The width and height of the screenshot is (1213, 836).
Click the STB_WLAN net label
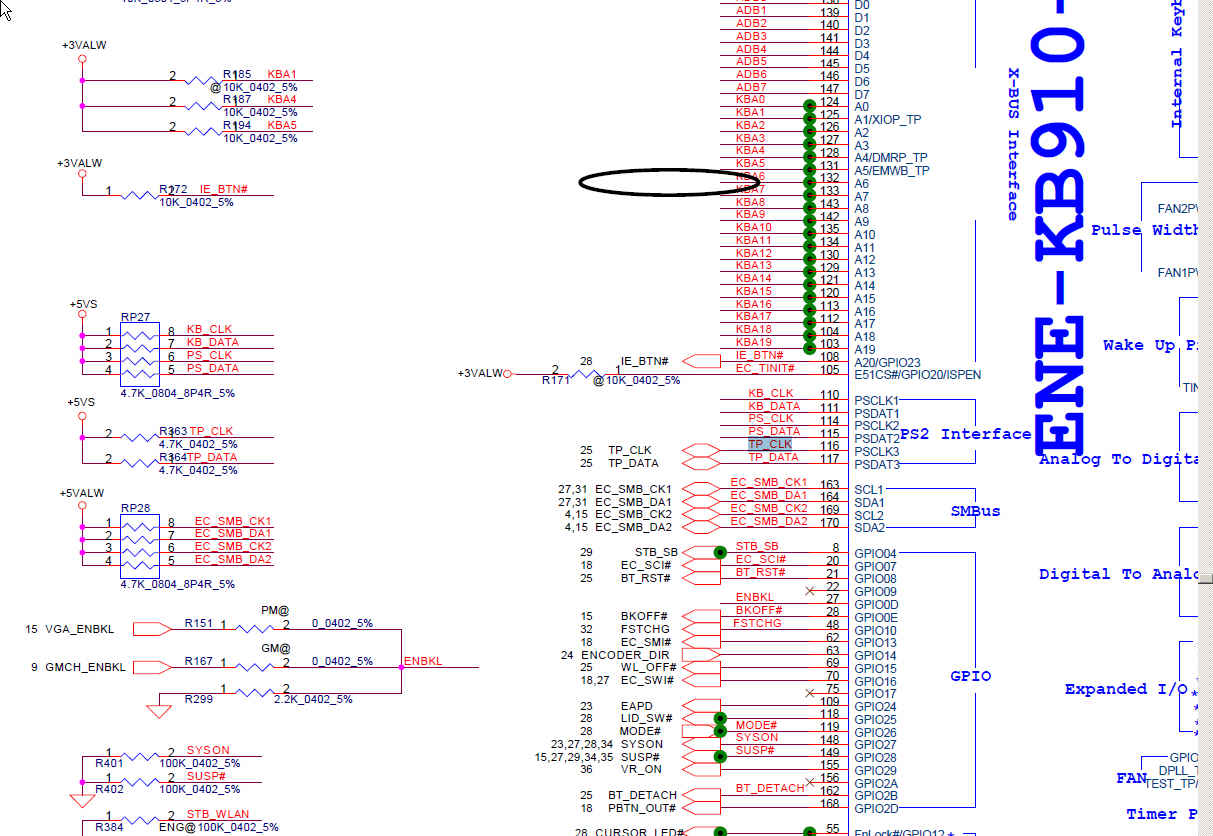tap(218, 814)
